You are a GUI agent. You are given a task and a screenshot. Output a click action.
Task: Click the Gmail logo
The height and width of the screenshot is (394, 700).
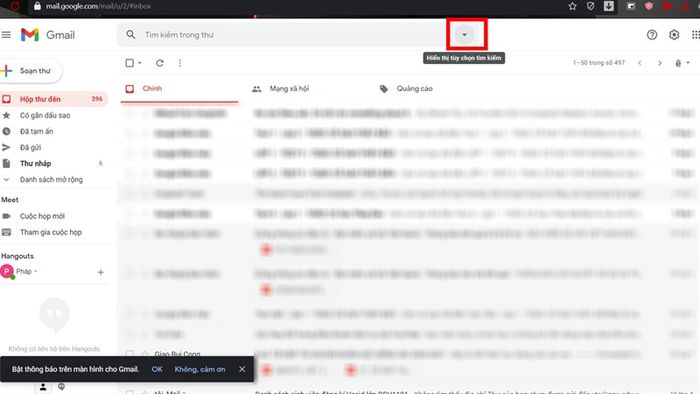47,35
